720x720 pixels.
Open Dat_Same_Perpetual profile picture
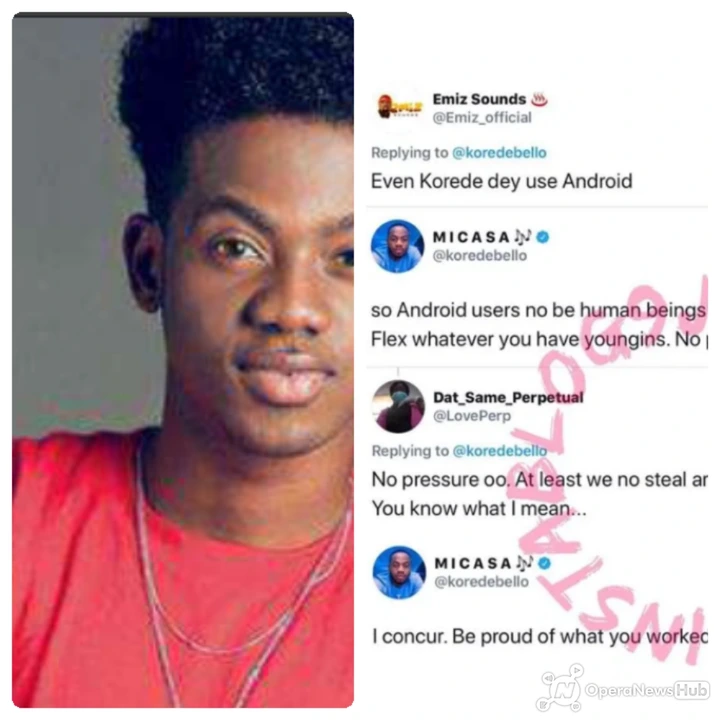398,406
